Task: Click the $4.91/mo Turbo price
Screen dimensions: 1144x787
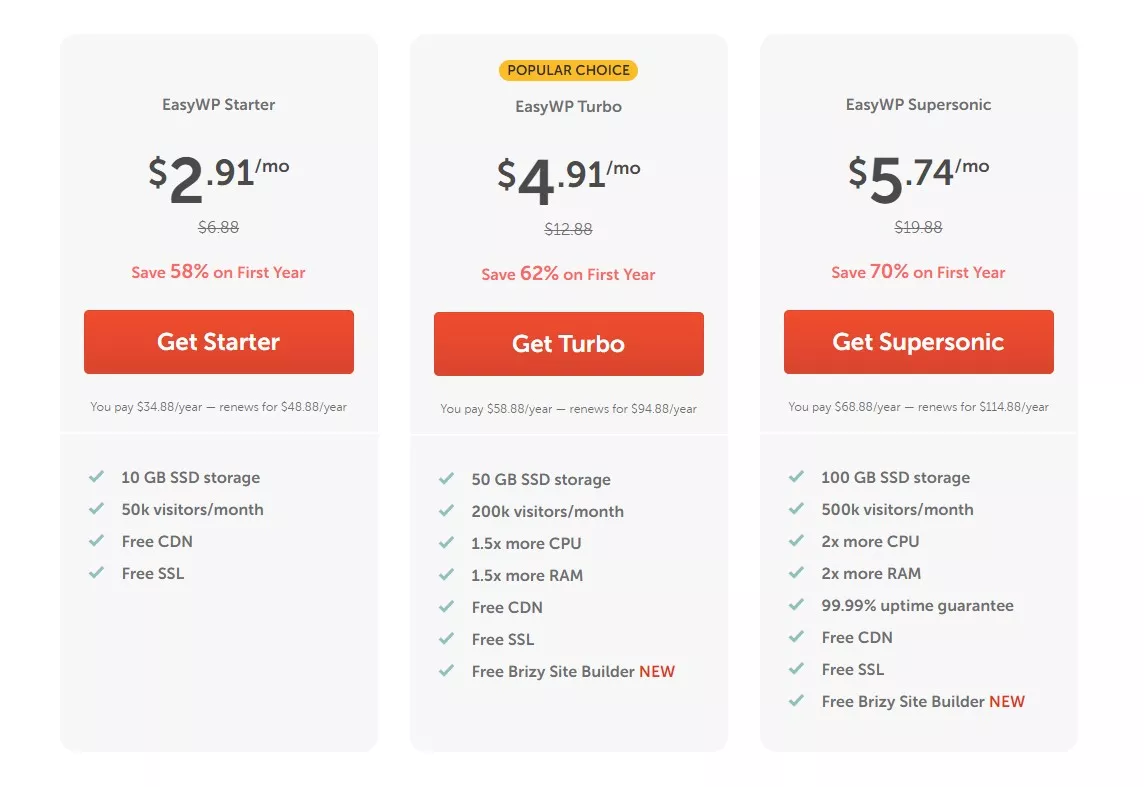Action: point(568,180)
